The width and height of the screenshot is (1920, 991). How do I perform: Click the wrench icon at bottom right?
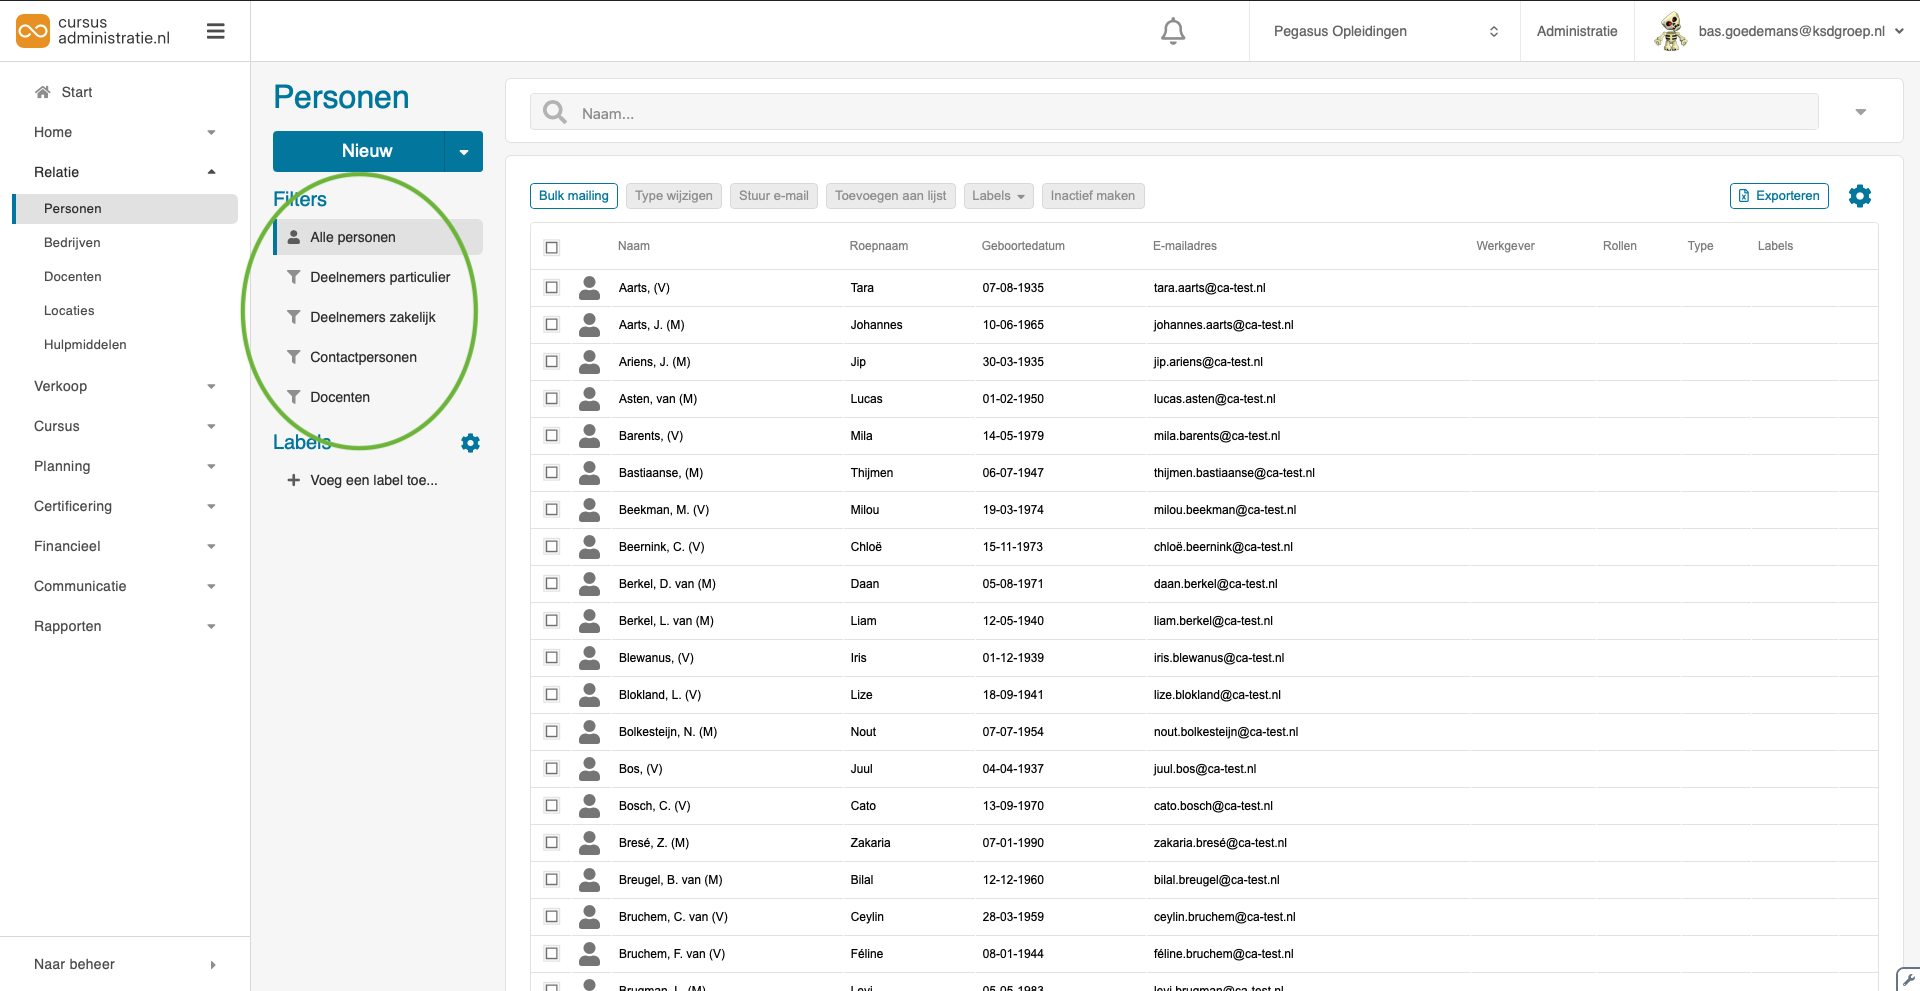pos(1908,980)
